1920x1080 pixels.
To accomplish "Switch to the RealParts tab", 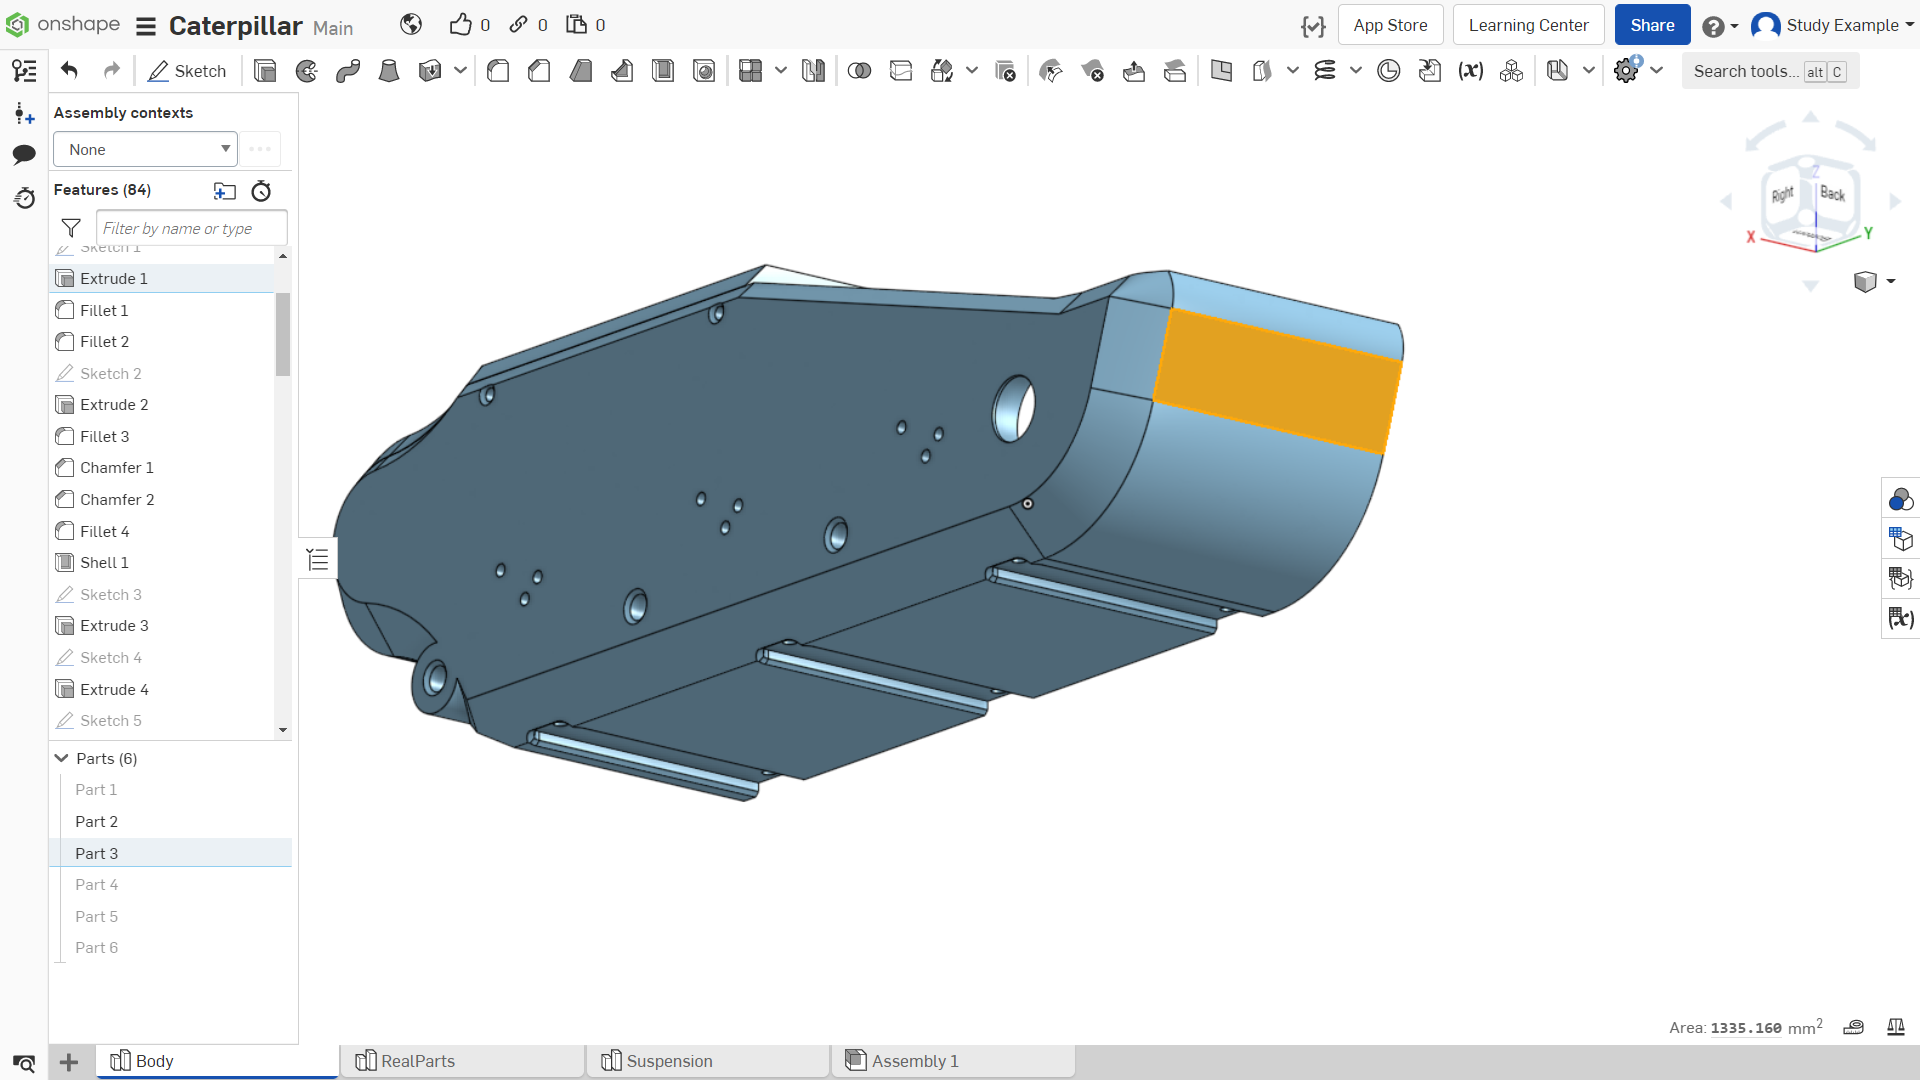I will coord(462,1061).
